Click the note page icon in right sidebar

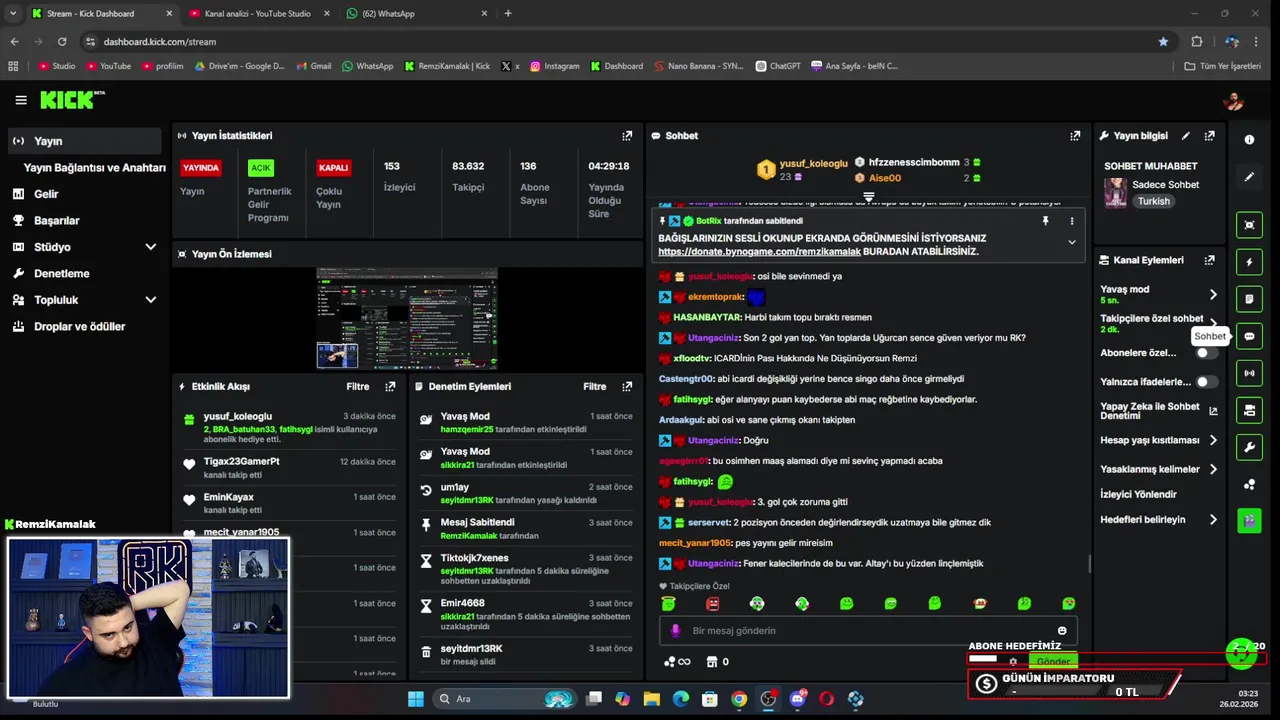tap(1249, 299)
